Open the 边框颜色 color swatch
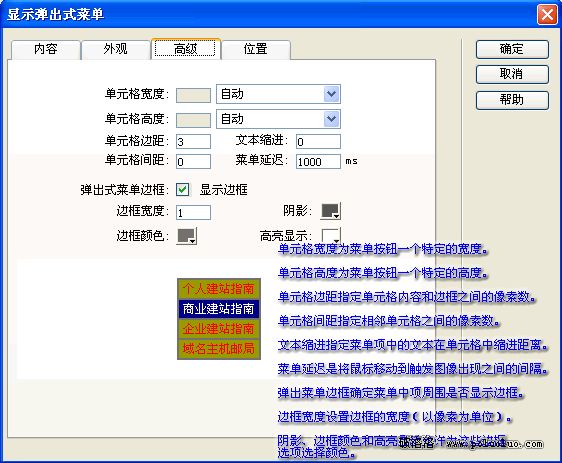This screenshot has width=562, height=463. click(x=187, y=236)
